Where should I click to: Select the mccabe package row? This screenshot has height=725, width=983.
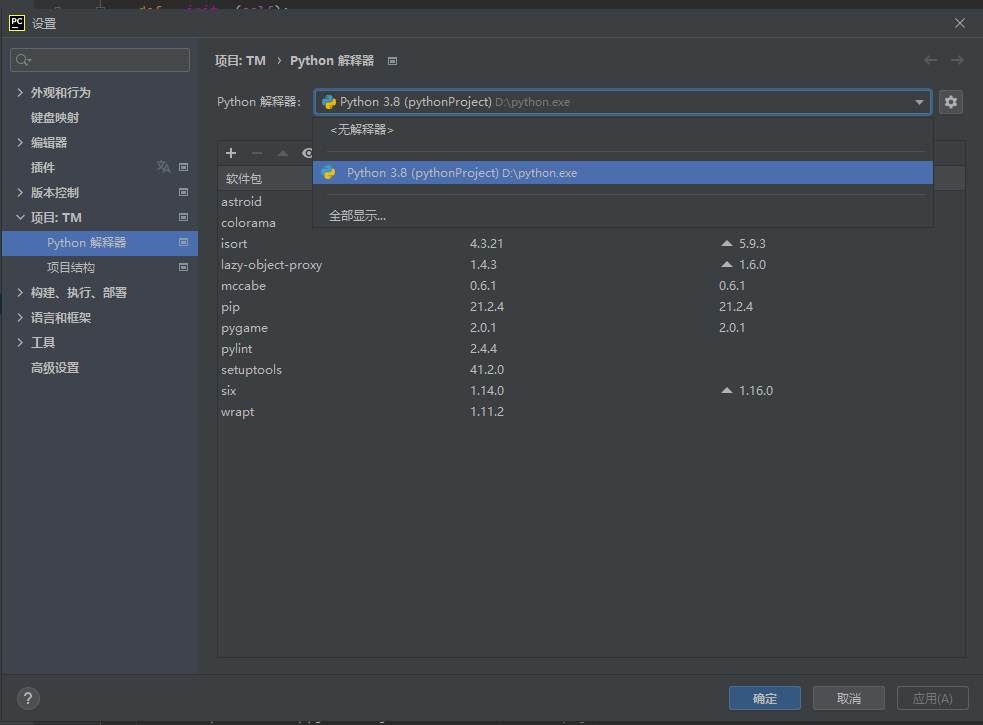(x=591, y=285)
